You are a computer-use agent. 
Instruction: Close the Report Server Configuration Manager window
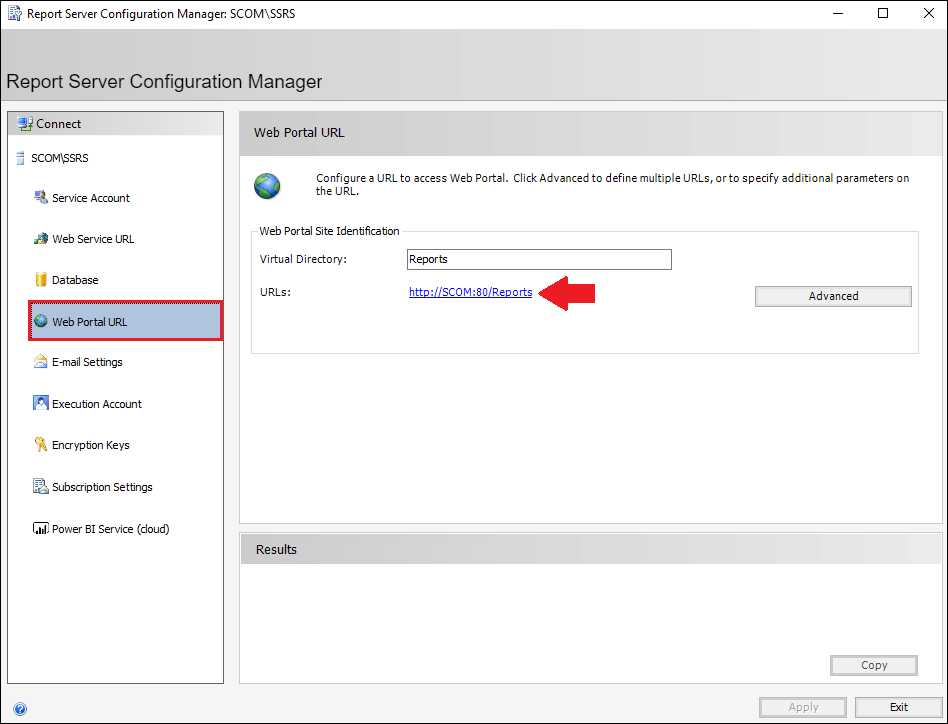click(x=929, y=13)
